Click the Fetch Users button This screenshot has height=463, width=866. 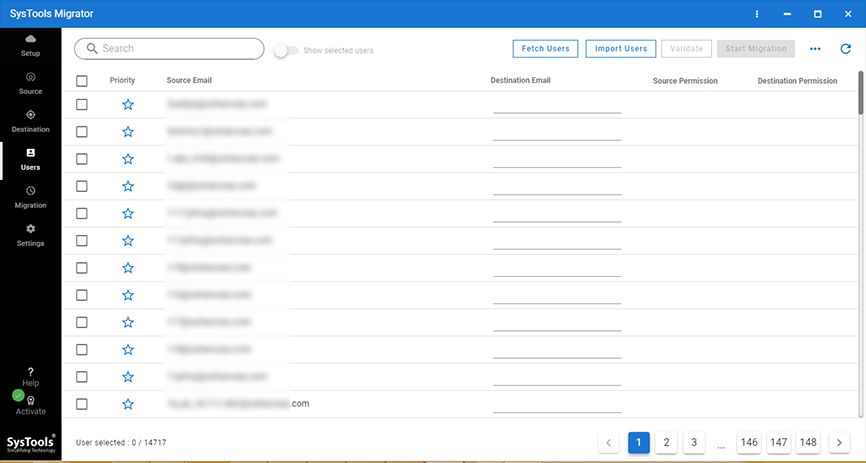545,49
